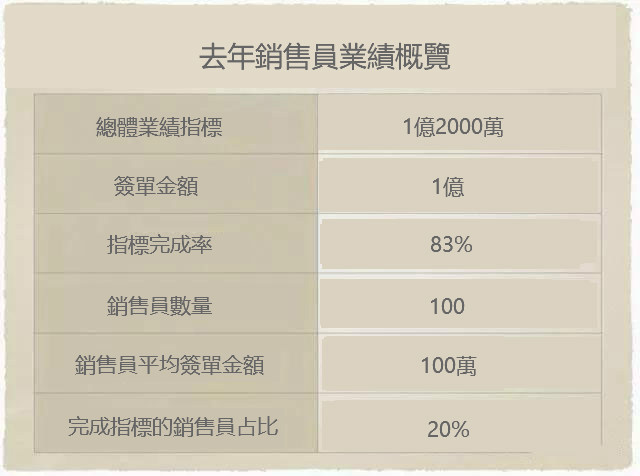Viewport: 640px width, 476px height.
Task: Select the 指標完成率 label cell
Action: click(x=176, y=243)
